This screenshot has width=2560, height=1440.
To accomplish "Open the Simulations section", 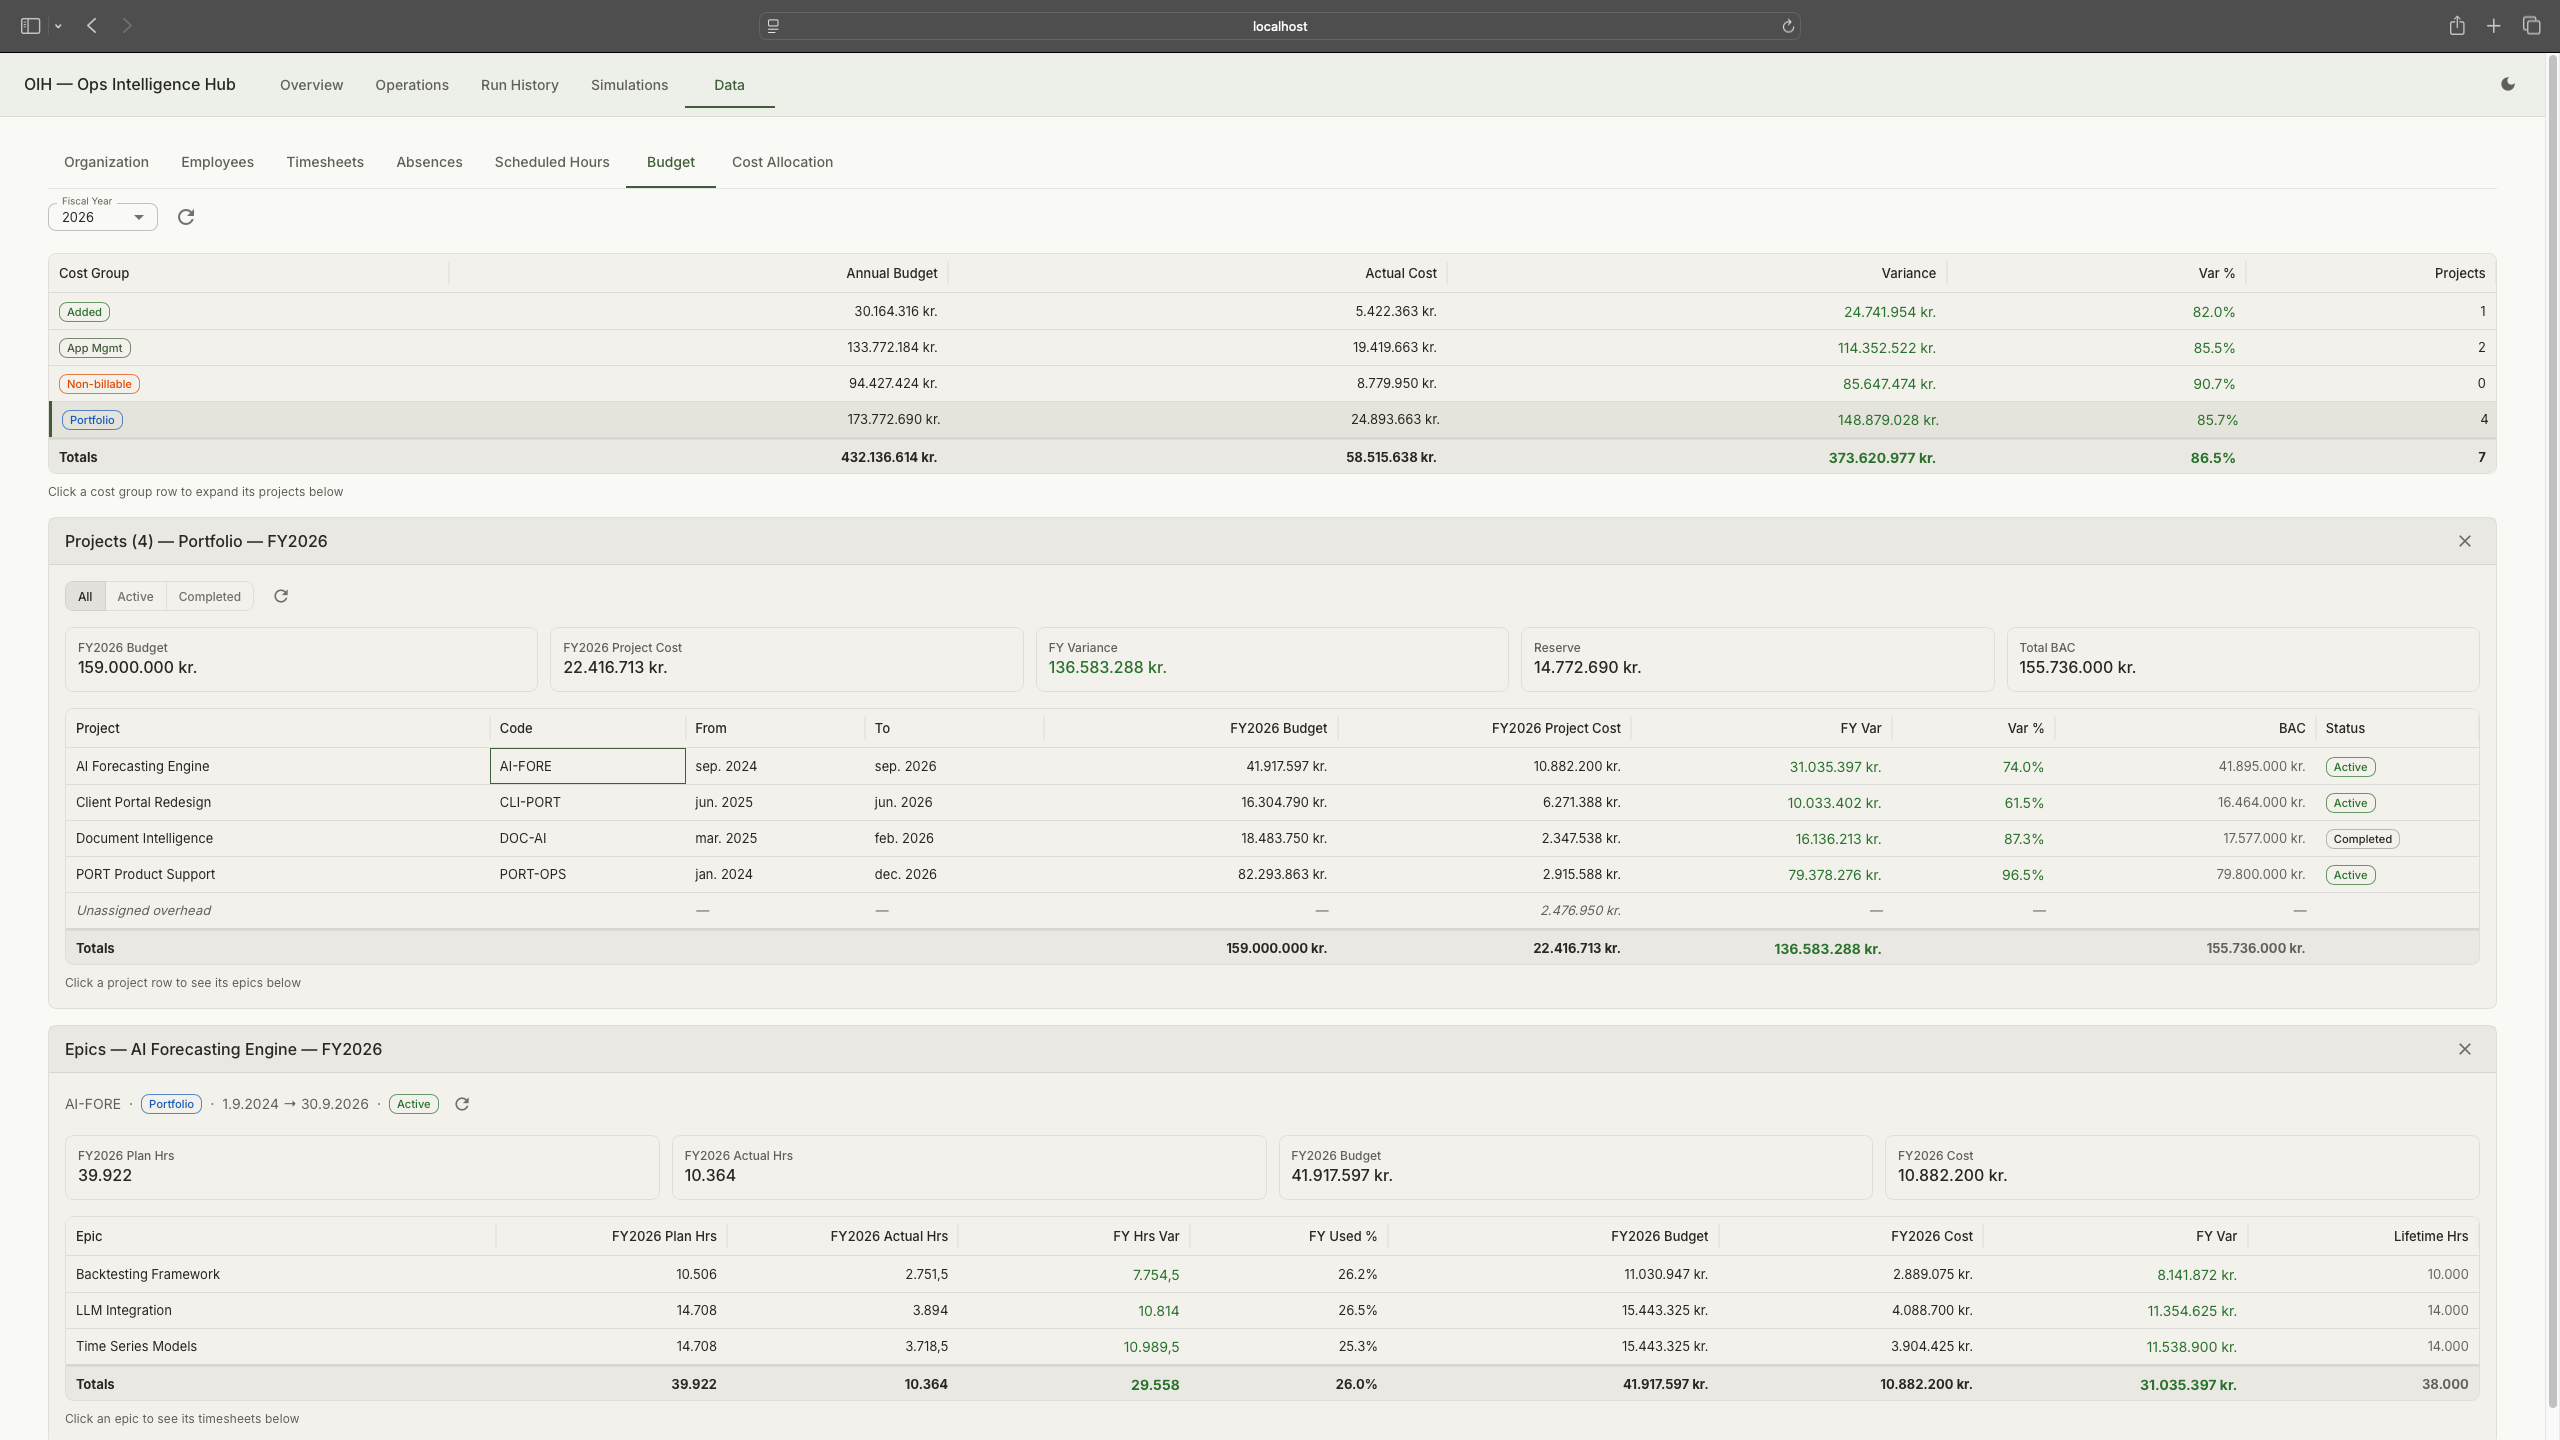I will (x=628, y=85).
